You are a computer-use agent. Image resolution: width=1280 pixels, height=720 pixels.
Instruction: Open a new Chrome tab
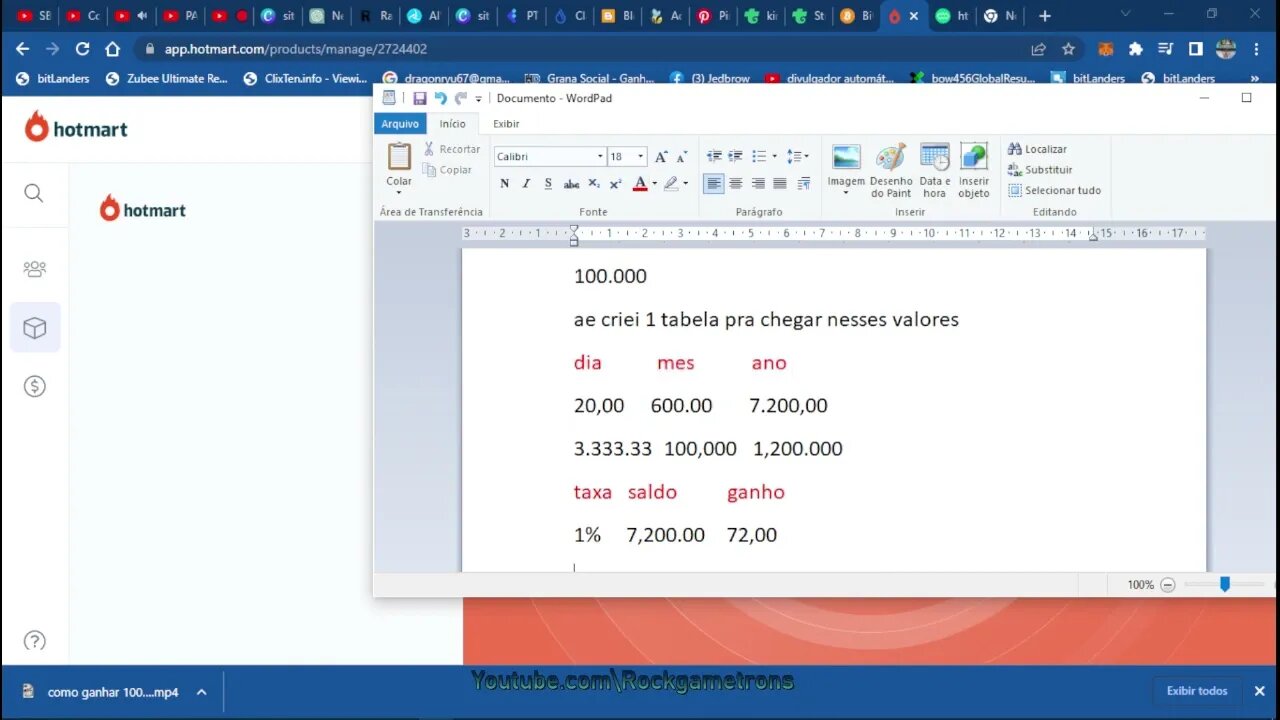(1044, 16)
